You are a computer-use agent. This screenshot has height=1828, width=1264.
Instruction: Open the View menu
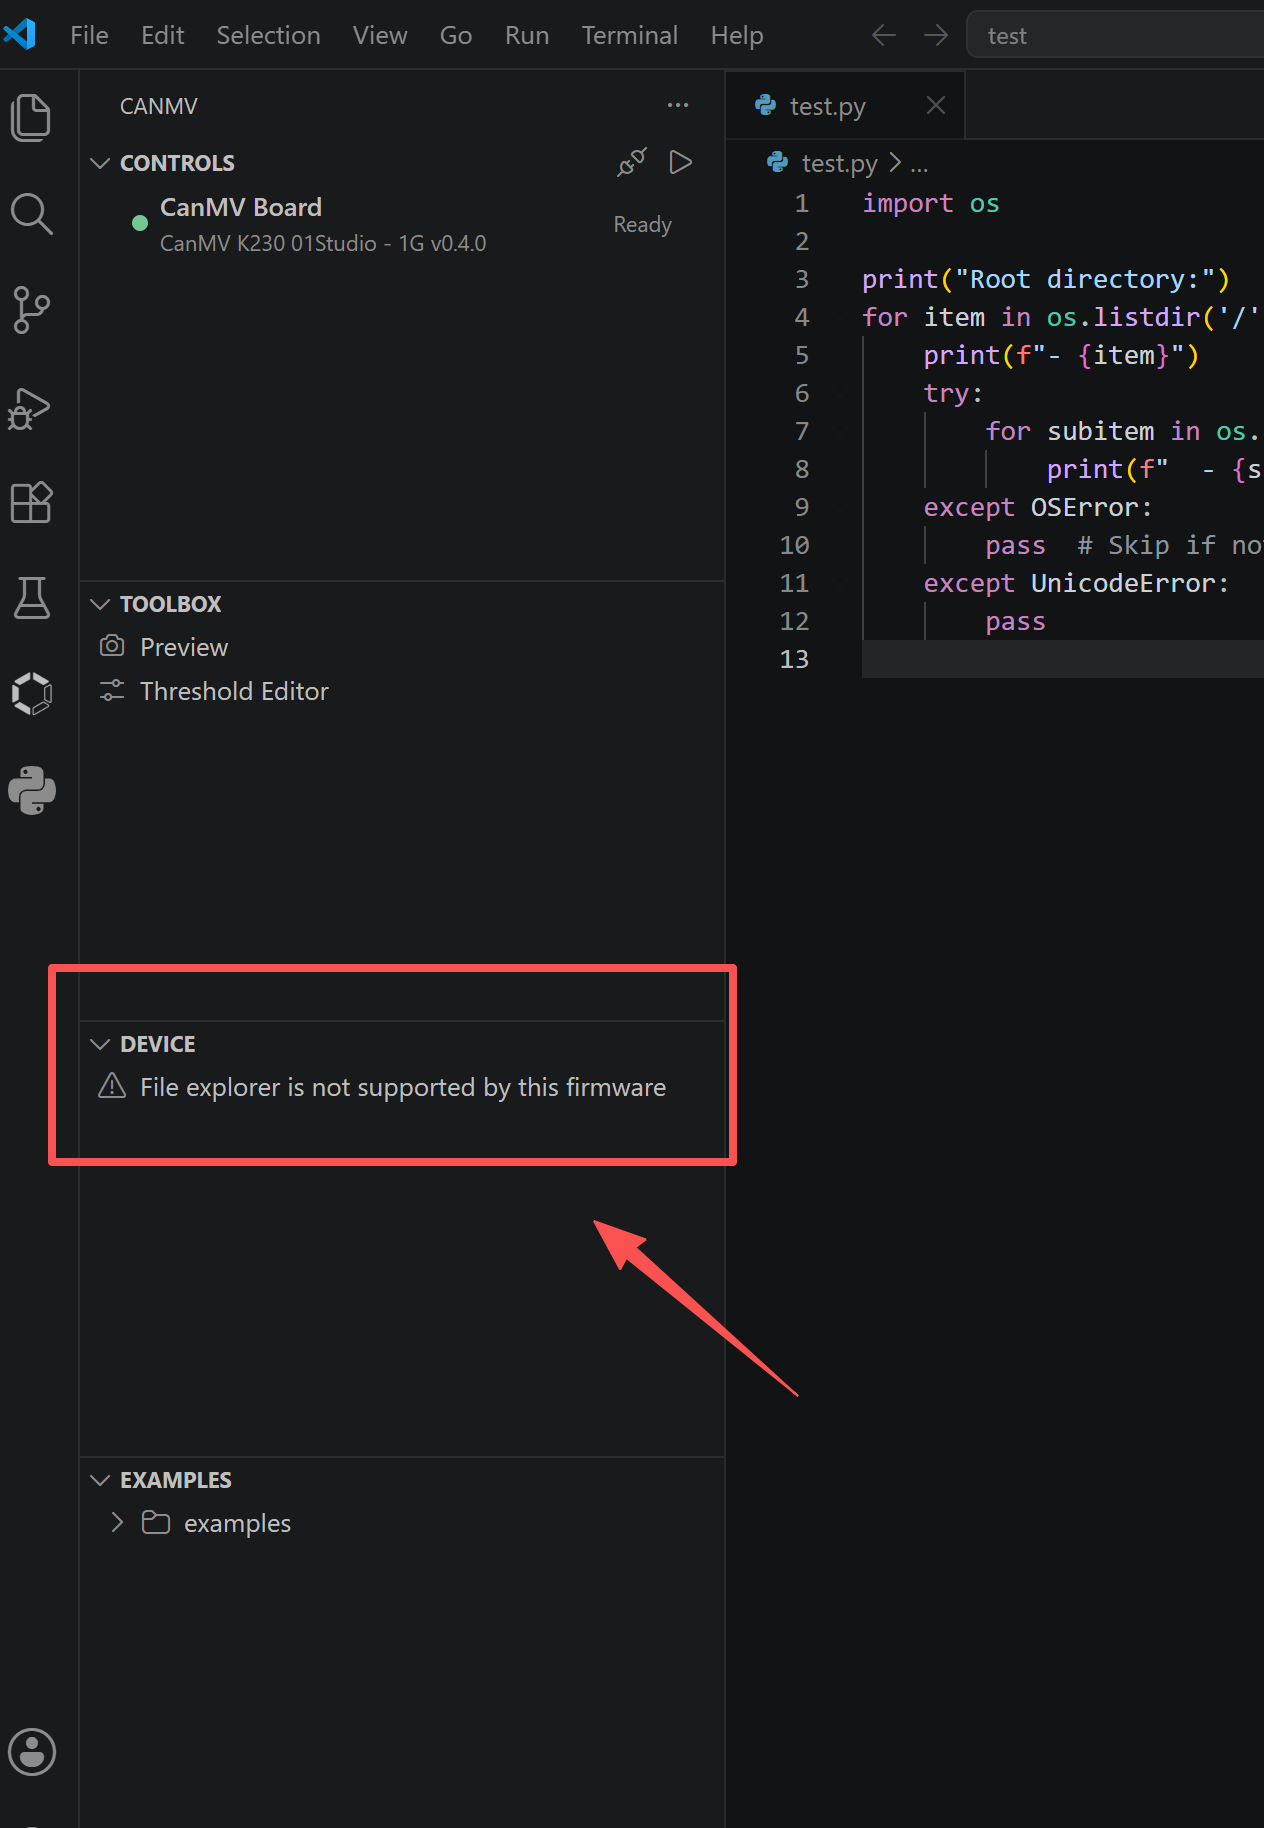pyautogui.click(x=380, y=35)
